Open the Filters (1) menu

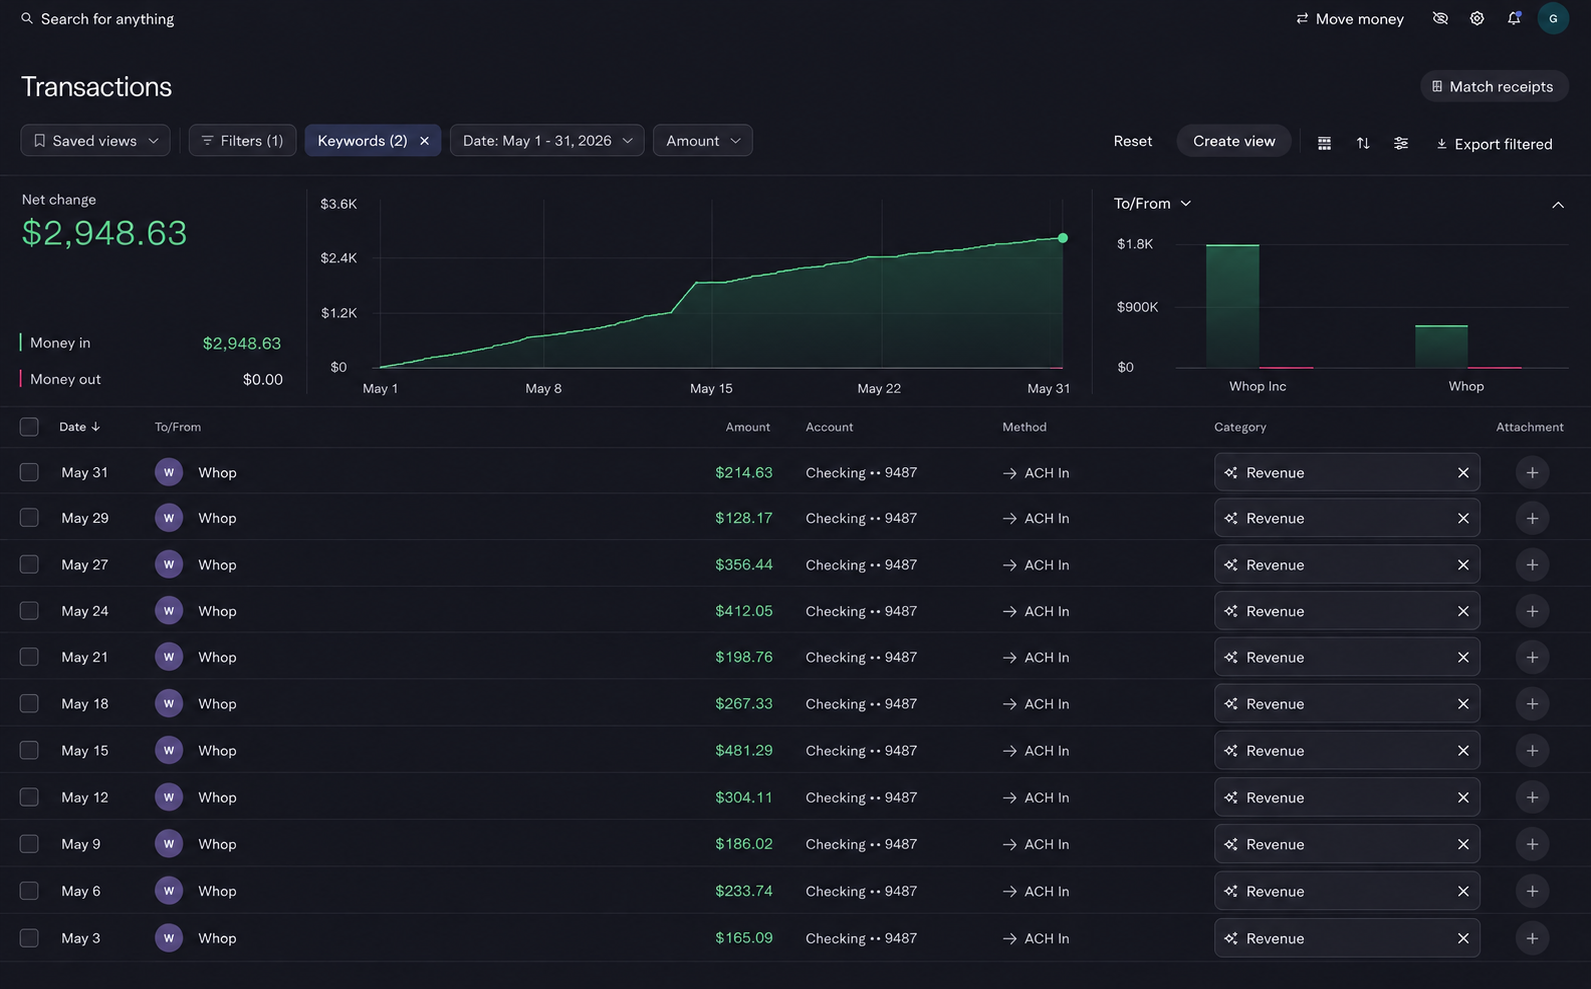pos(242,141)
